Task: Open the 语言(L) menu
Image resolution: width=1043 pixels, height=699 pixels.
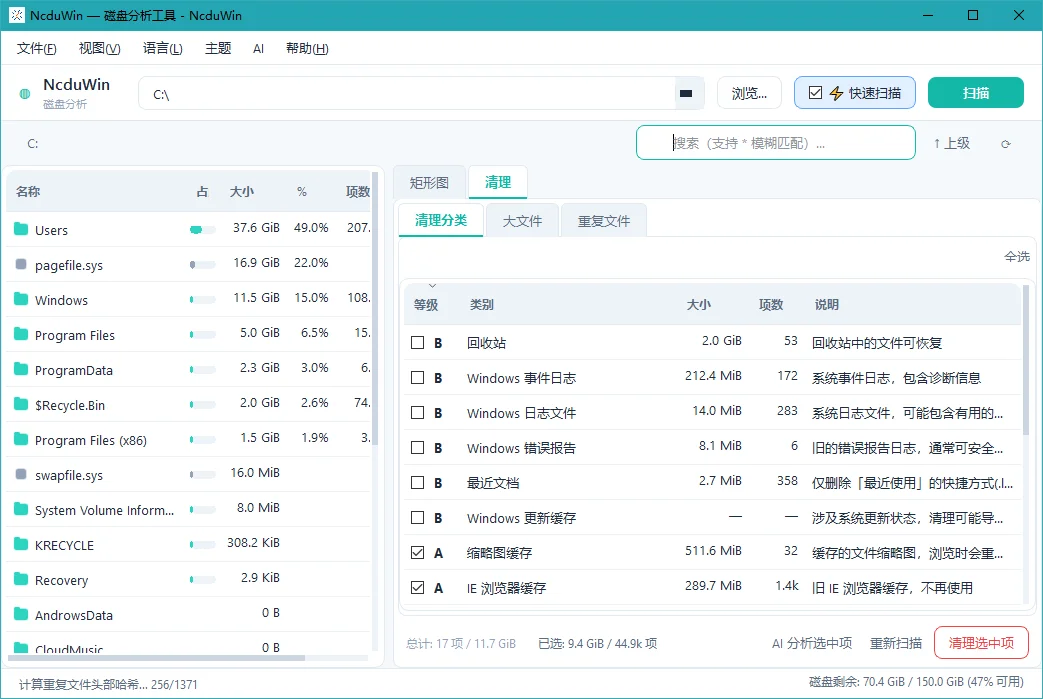Action: 162,49
